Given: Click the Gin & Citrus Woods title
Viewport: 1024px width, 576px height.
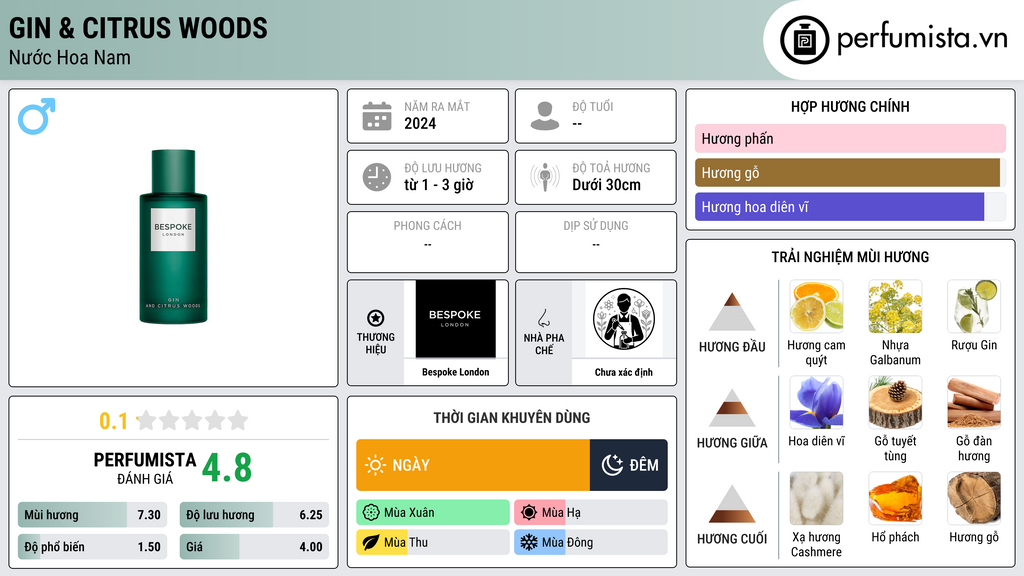Looking at the screenshot, I should 138,28.
